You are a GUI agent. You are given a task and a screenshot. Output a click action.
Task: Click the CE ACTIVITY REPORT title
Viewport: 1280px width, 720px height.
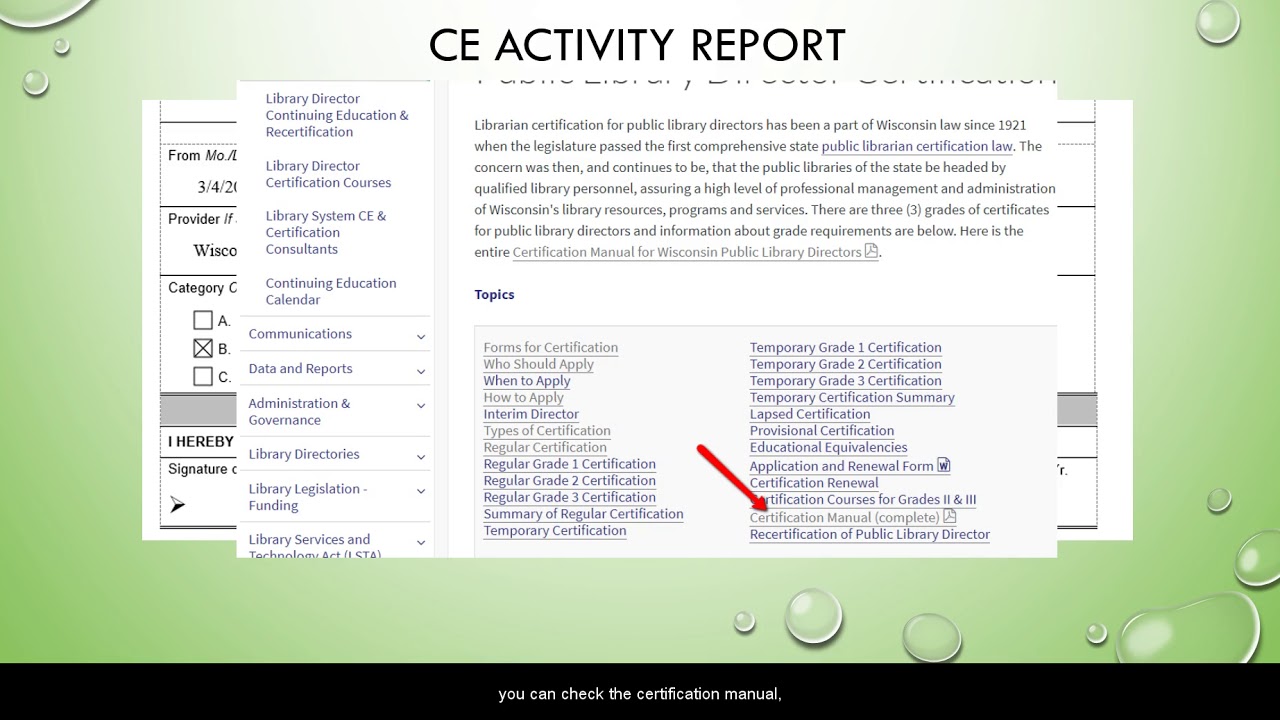[x=637, y=45]
